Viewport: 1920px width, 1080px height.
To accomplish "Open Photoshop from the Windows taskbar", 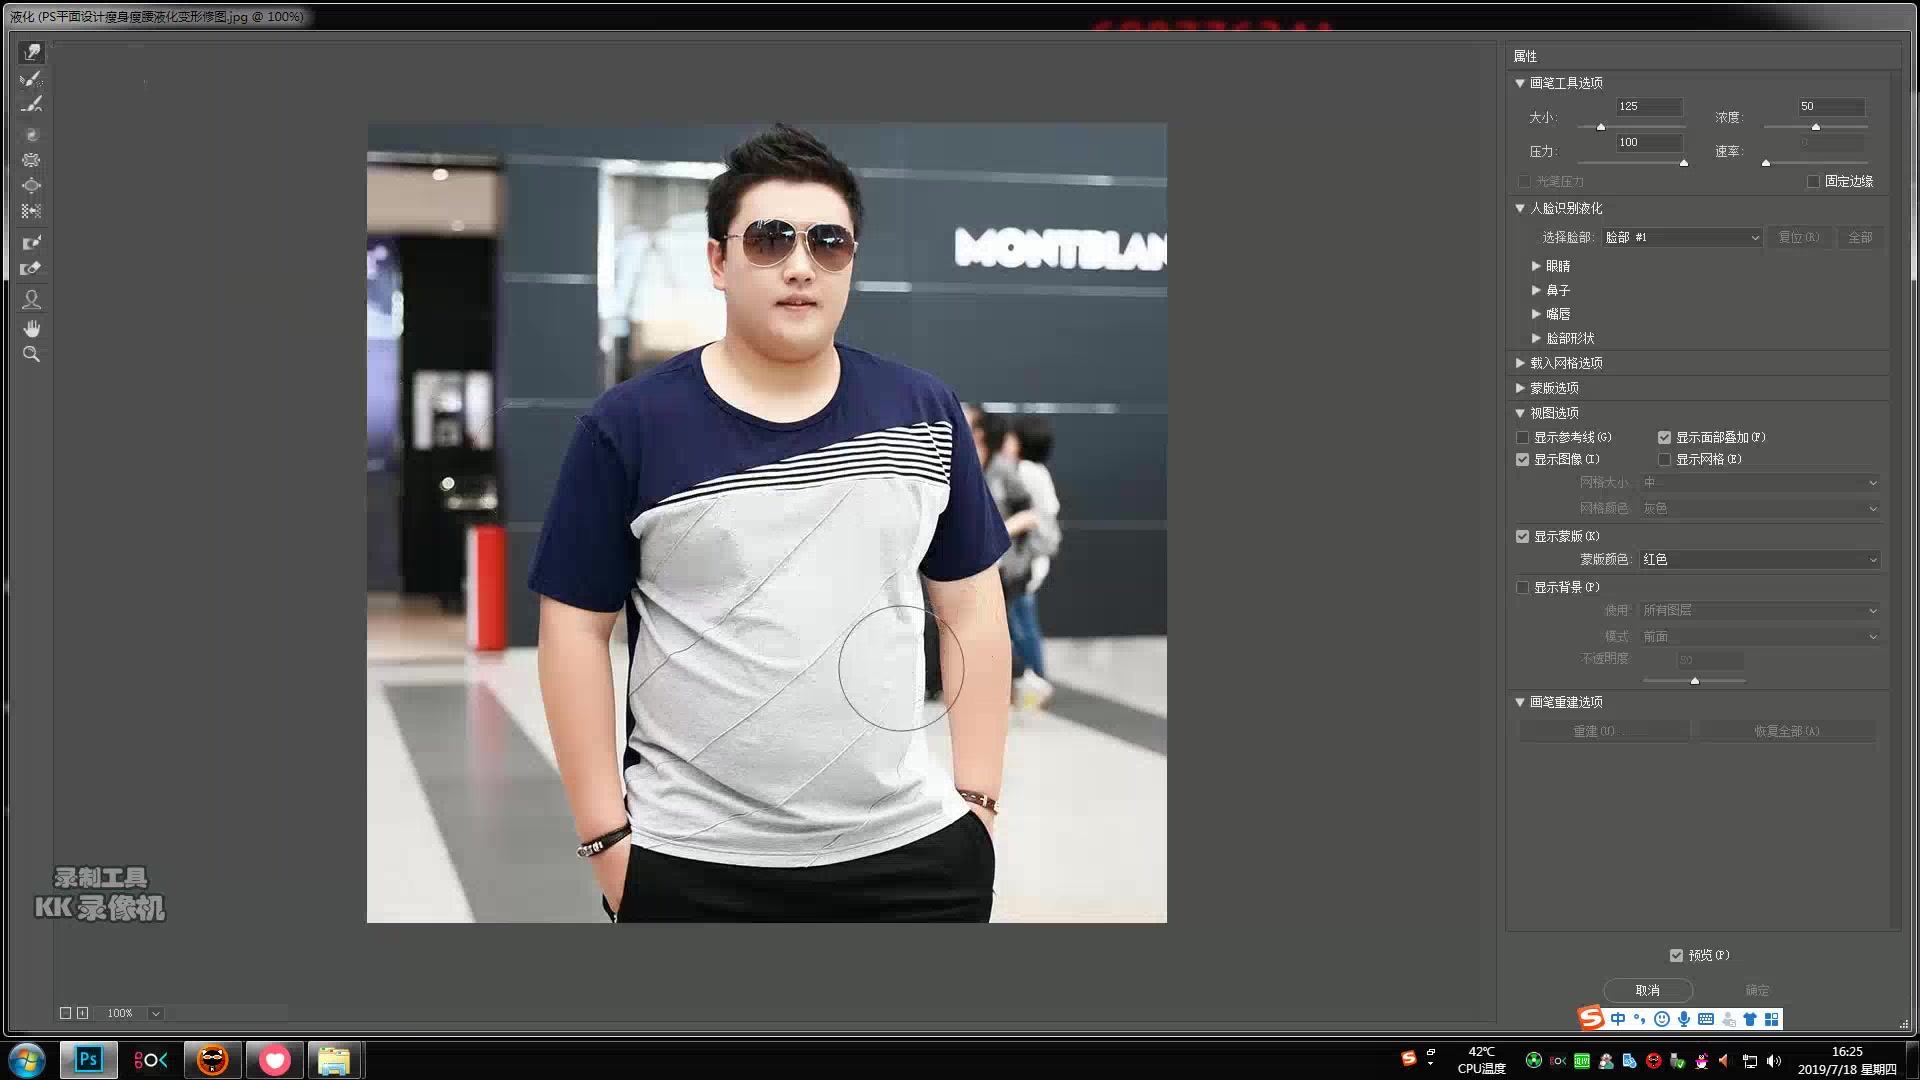I will coord(88,1060).
